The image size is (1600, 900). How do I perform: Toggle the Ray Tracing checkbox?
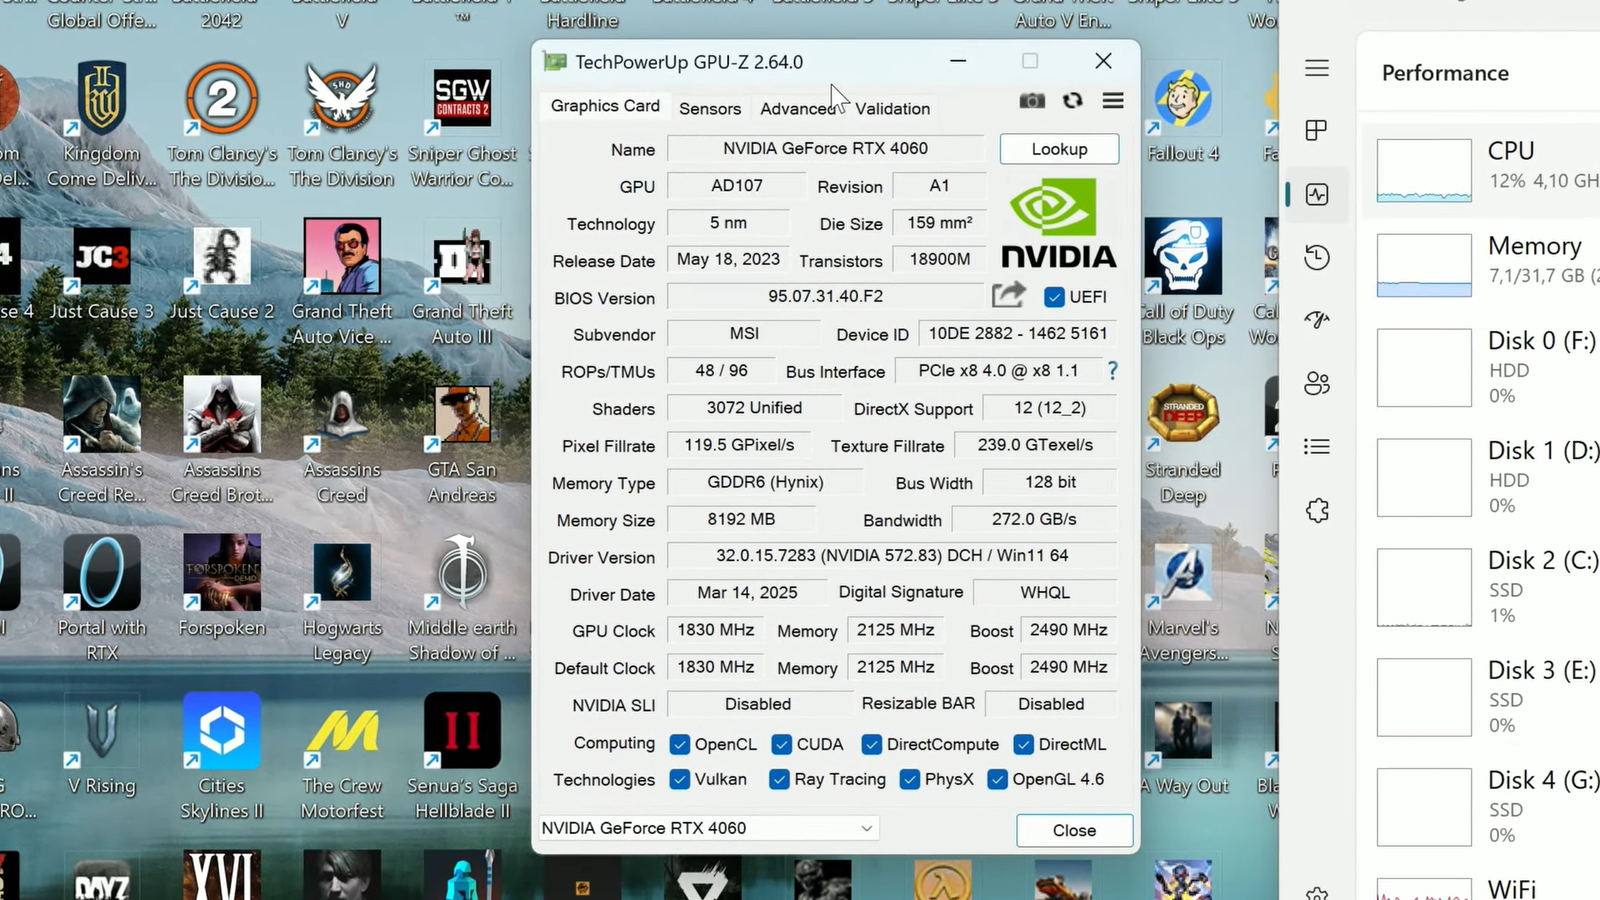pos(779,780)
